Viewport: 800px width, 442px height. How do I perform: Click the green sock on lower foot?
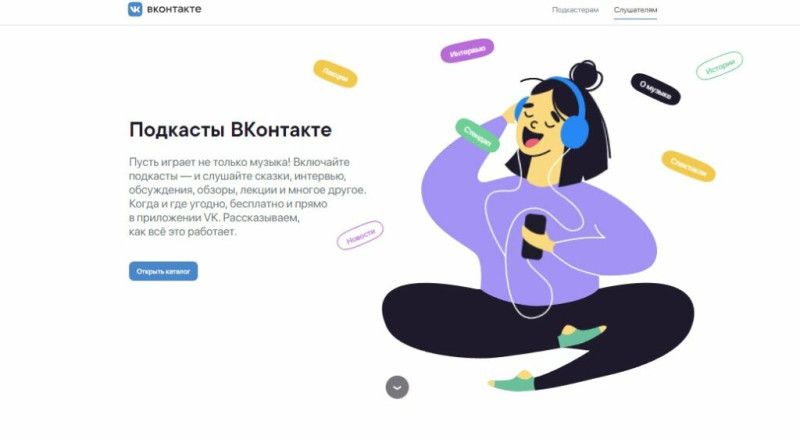pyautogui.click(x=513, y=382)
